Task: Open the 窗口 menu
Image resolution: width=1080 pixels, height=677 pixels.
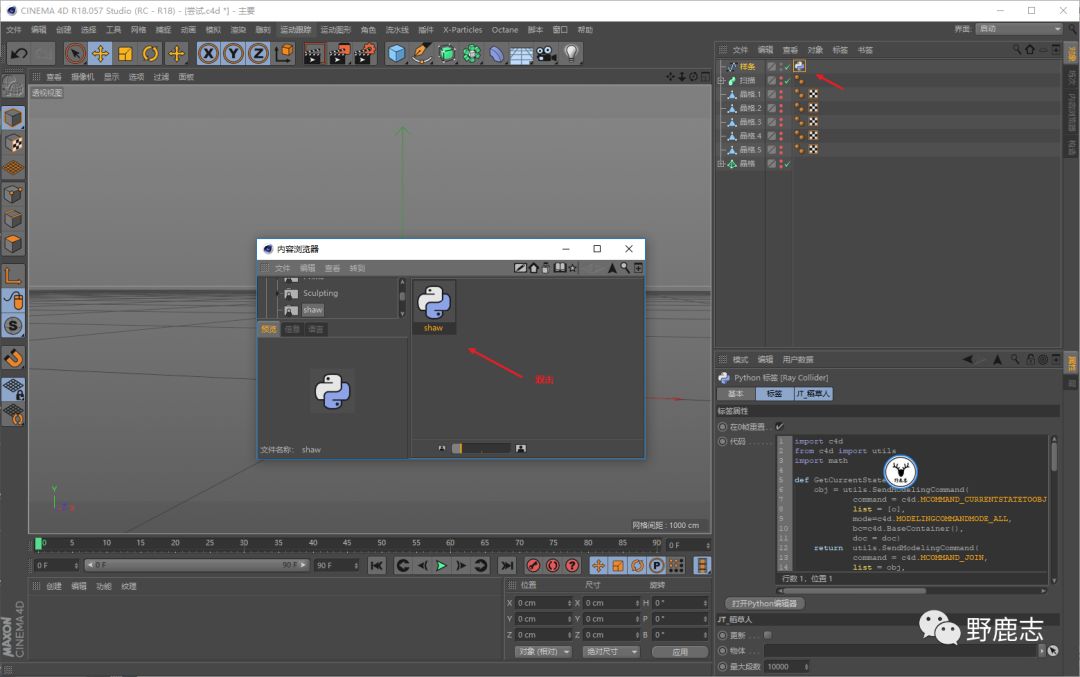Action: coord(561,30)
